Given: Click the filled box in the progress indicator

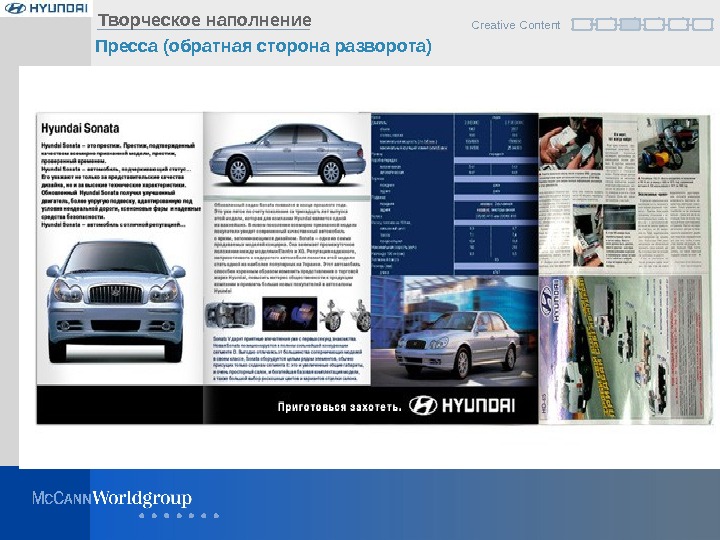Looking at the screenshot, I should point(630,24).
